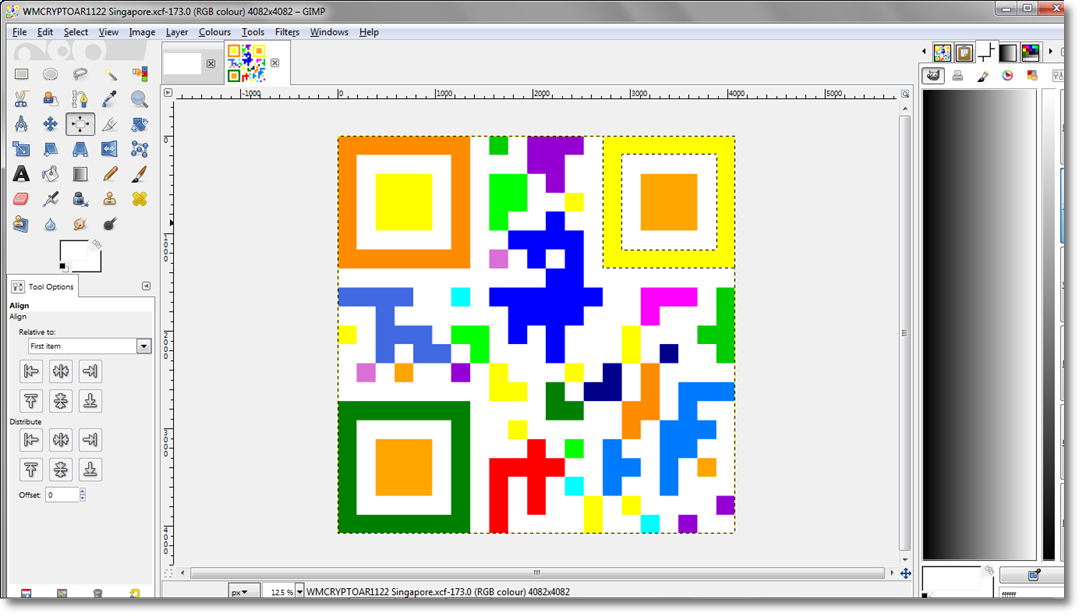Viewport: 1080px width, 615px height.
Task: Open the Colours menu
Action: (x=214, y=32)
